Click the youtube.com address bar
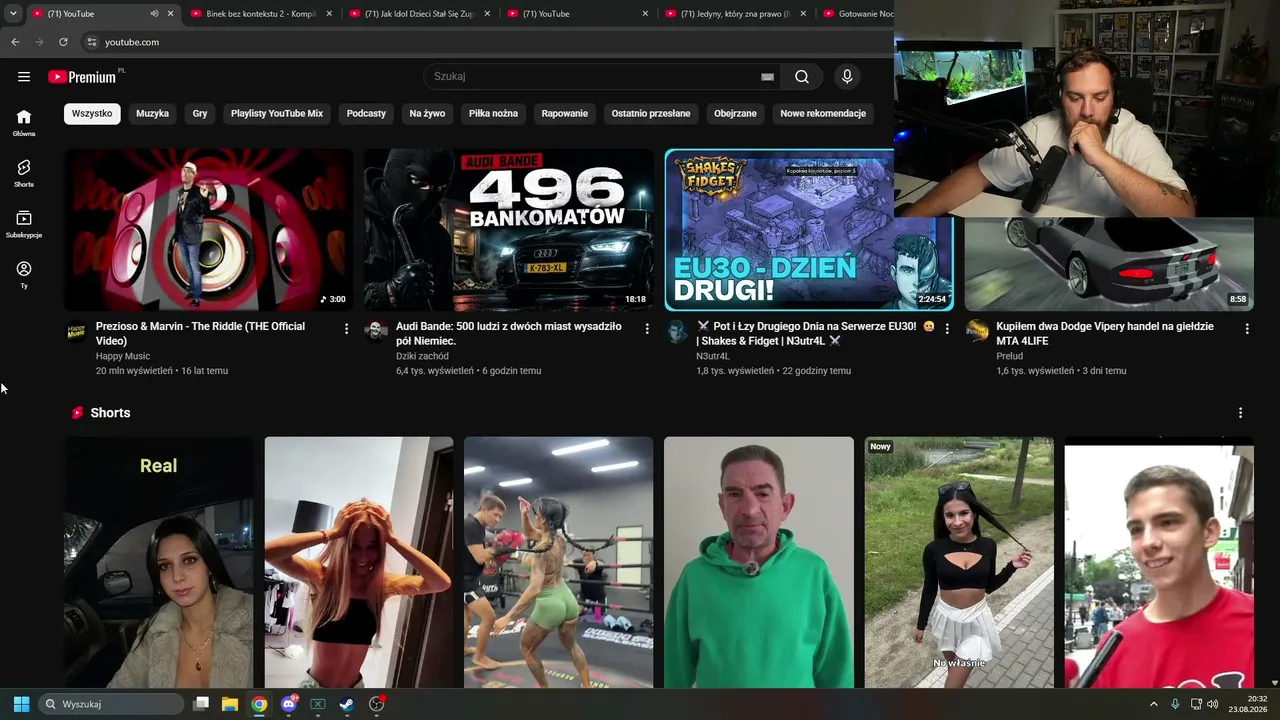This screenshot has height=720, width=1280. coord(480,42)
